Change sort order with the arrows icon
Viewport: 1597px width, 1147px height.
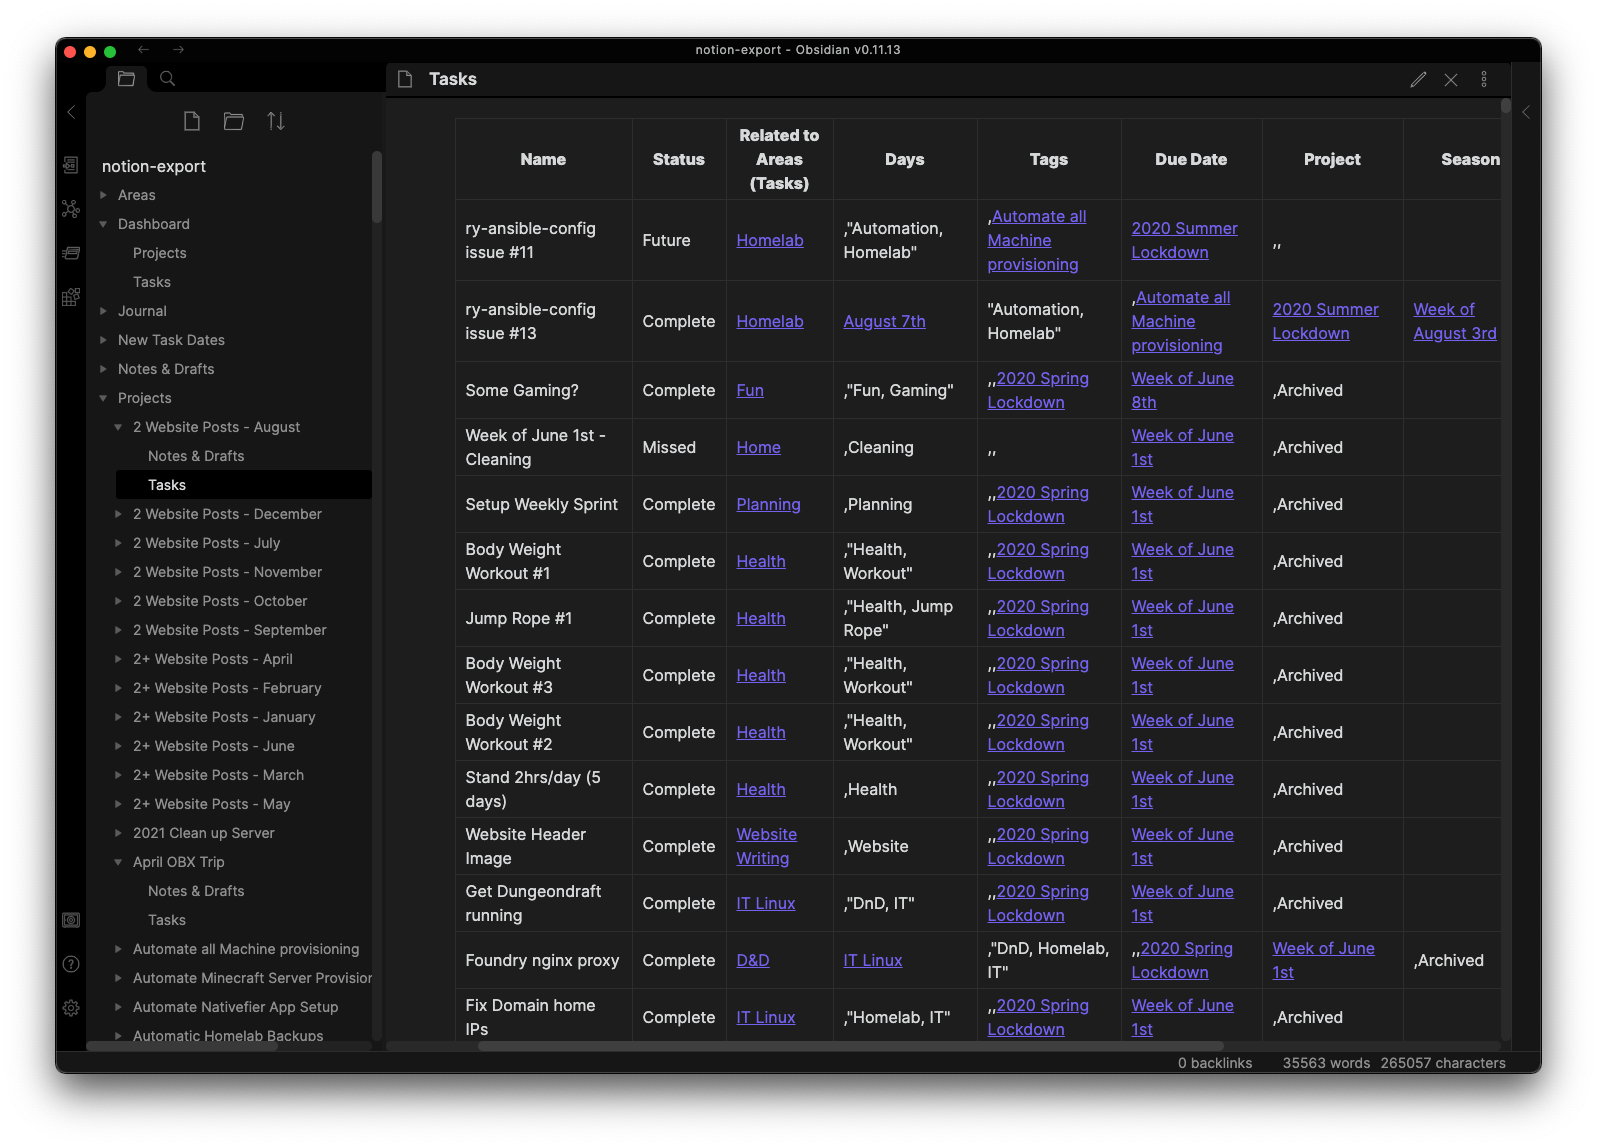coord(276,121)
